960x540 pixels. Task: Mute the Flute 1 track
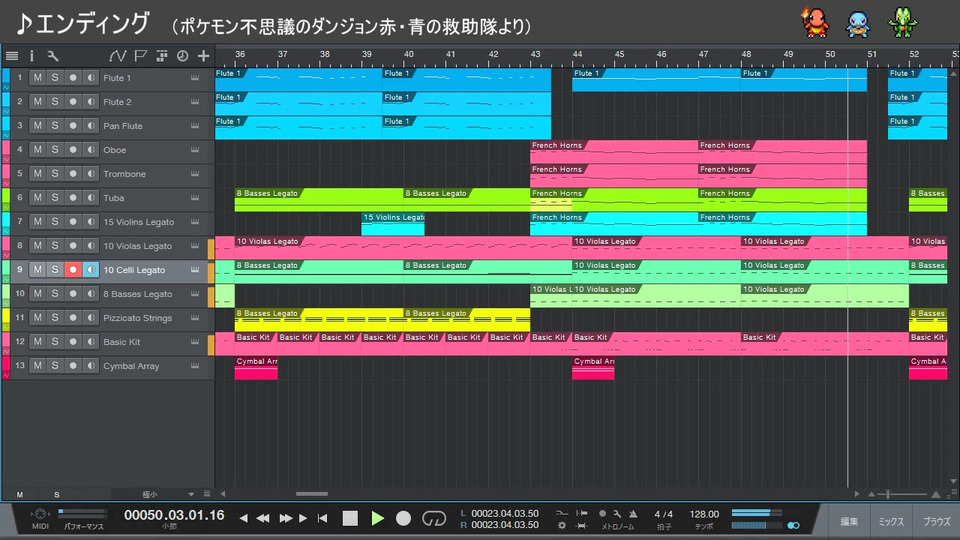[x=38, y=78]
